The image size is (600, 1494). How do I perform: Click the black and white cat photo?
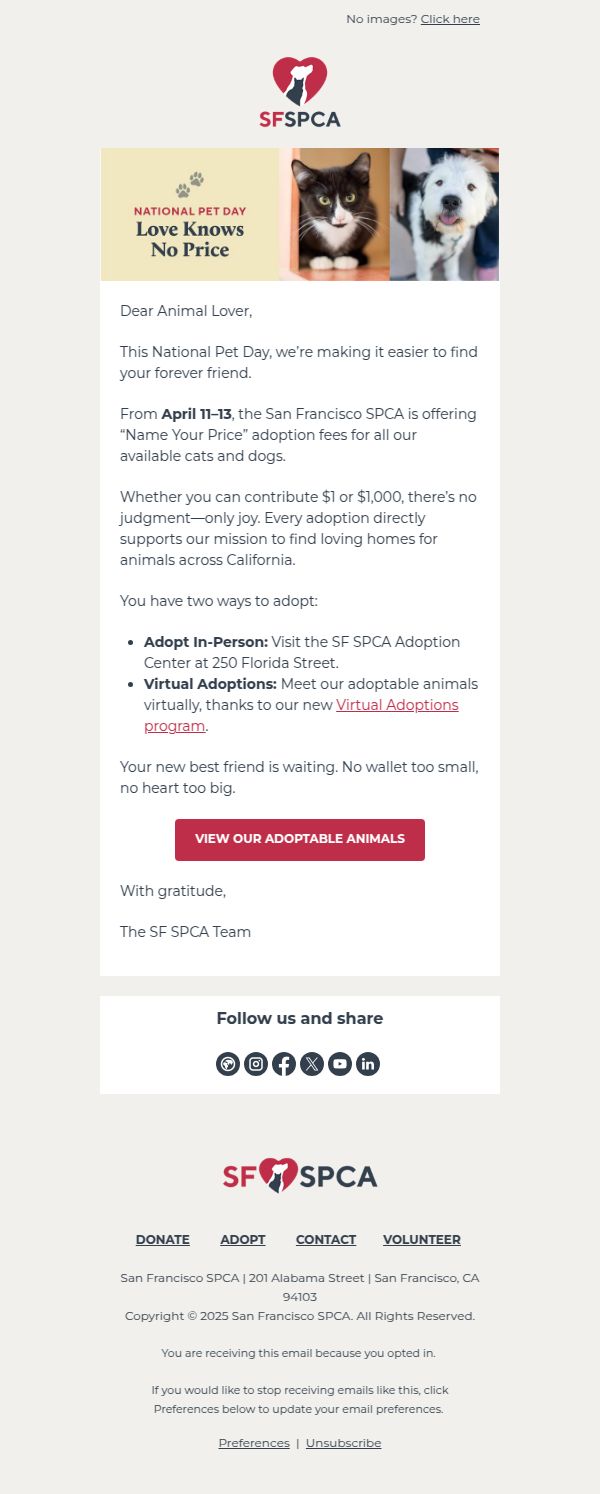click(335, 215)
